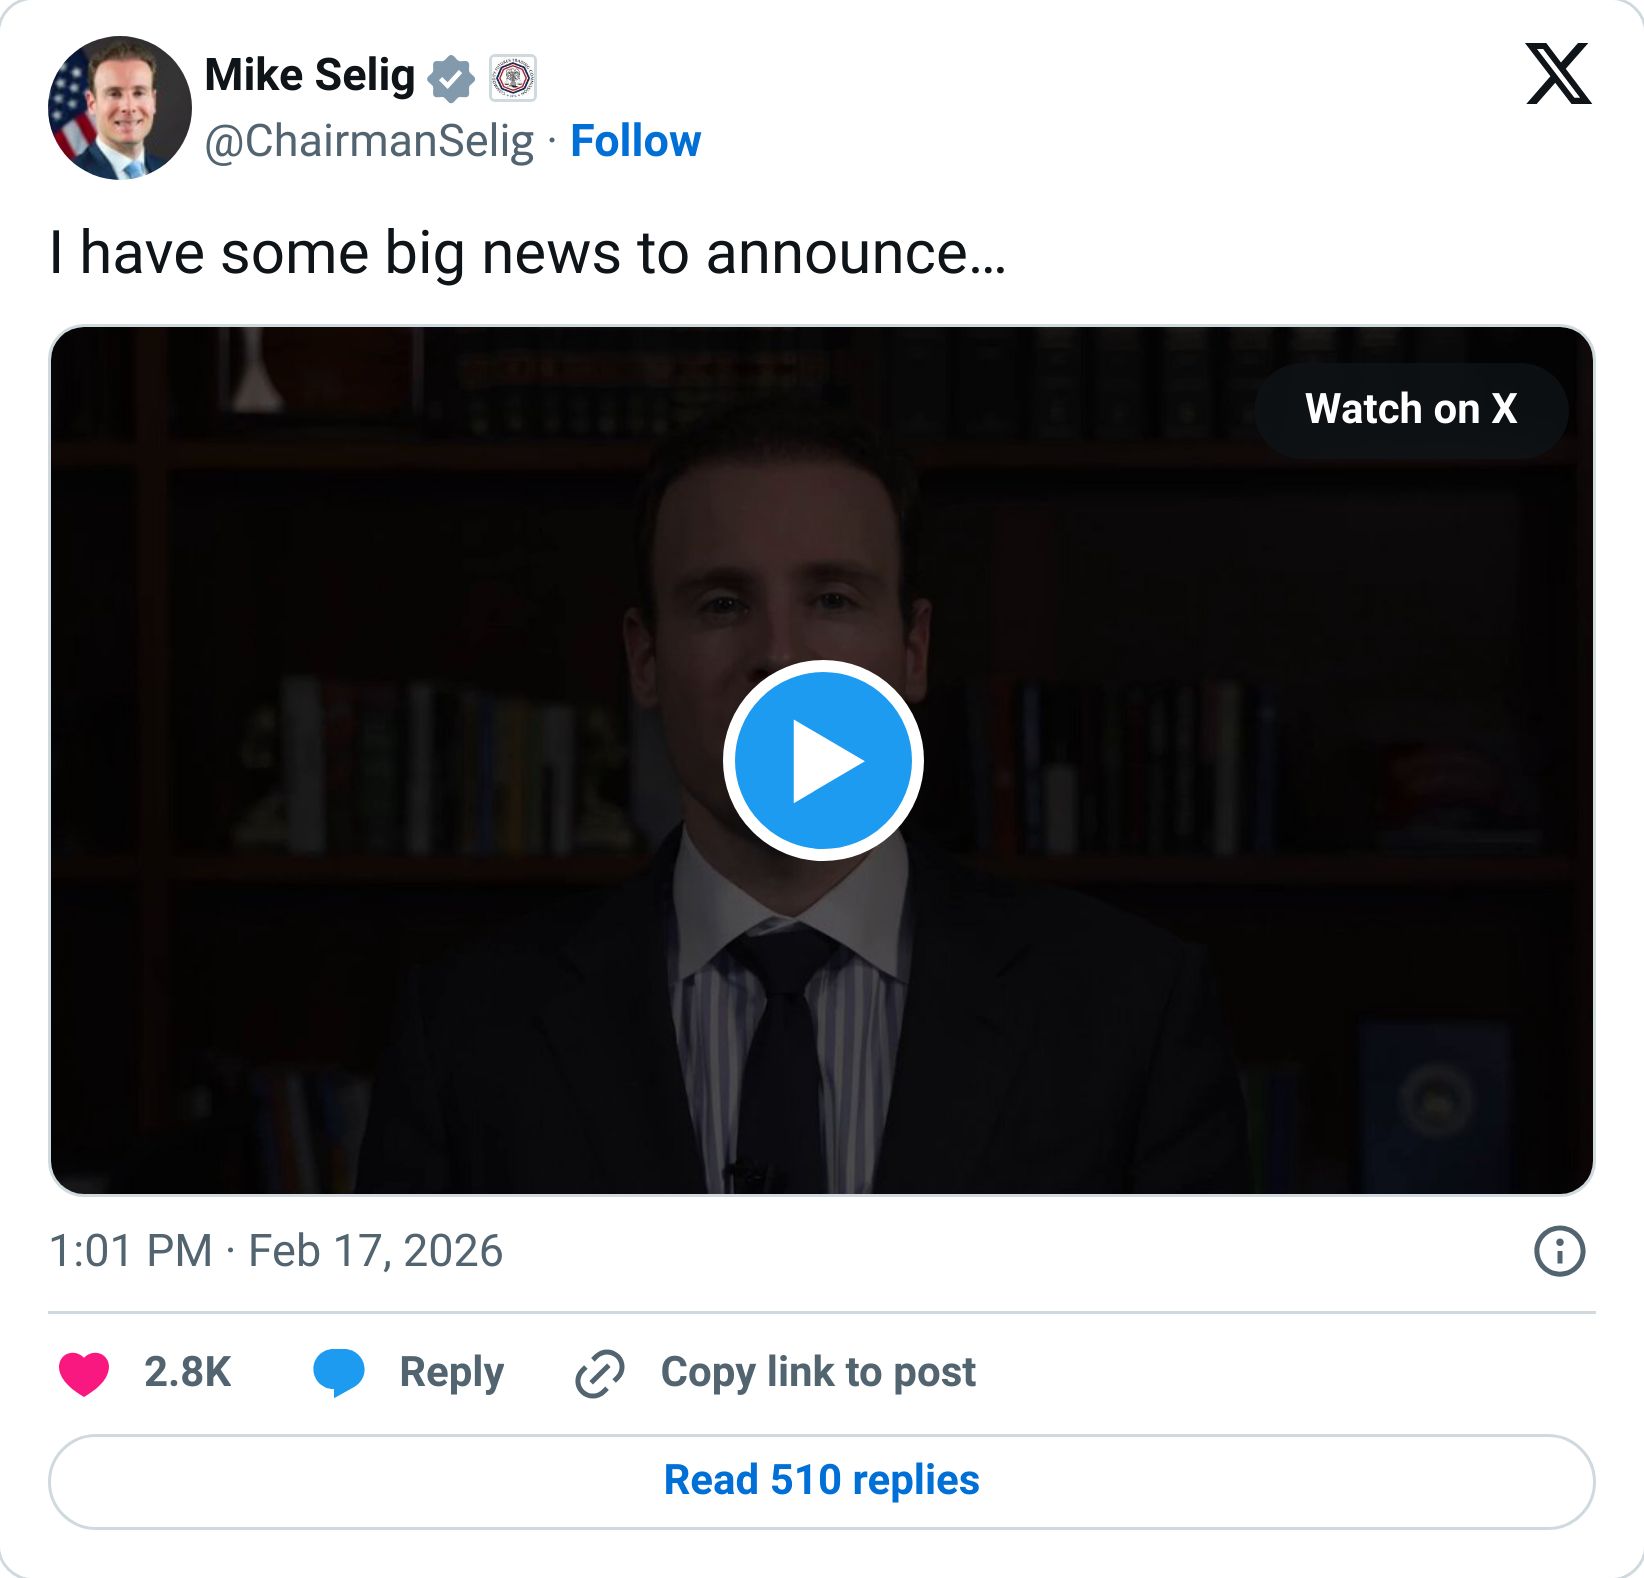This screenshot has height=1578, width=1644.
Task: Like the post using the heart icon
Action: pos(88,1371)
